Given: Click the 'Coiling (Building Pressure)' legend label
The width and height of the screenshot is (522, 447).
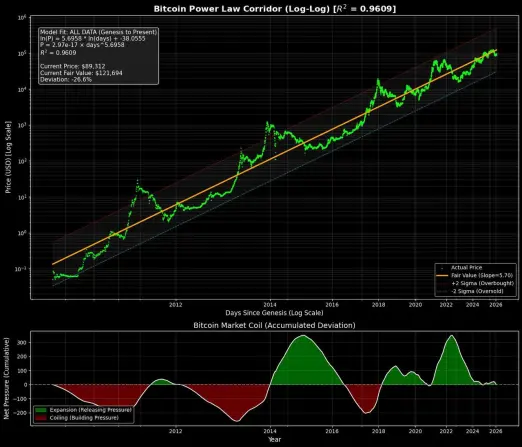Looking at the screenshot, I should 84,418.
